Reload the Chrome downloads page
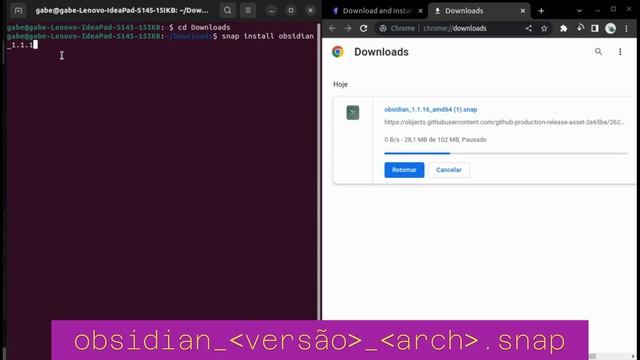 (363, 28)
